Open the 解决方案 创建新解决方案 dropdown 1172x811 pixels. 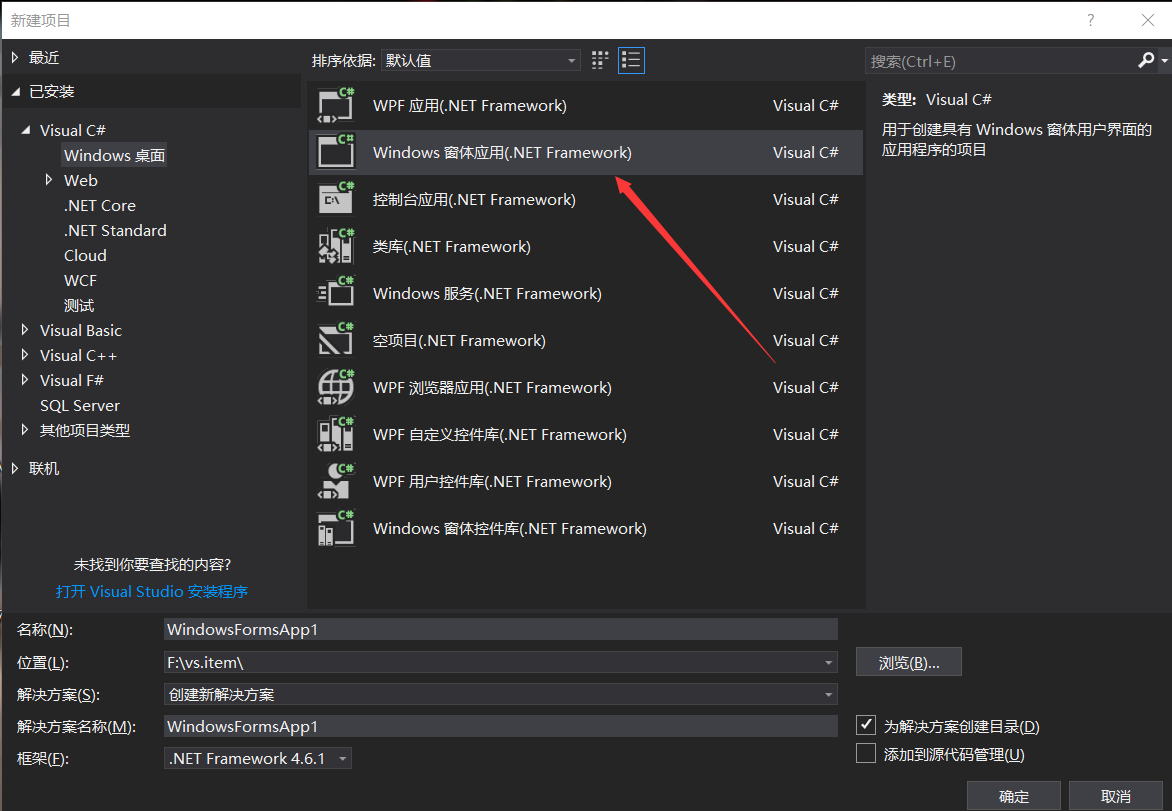coord(501,694)
